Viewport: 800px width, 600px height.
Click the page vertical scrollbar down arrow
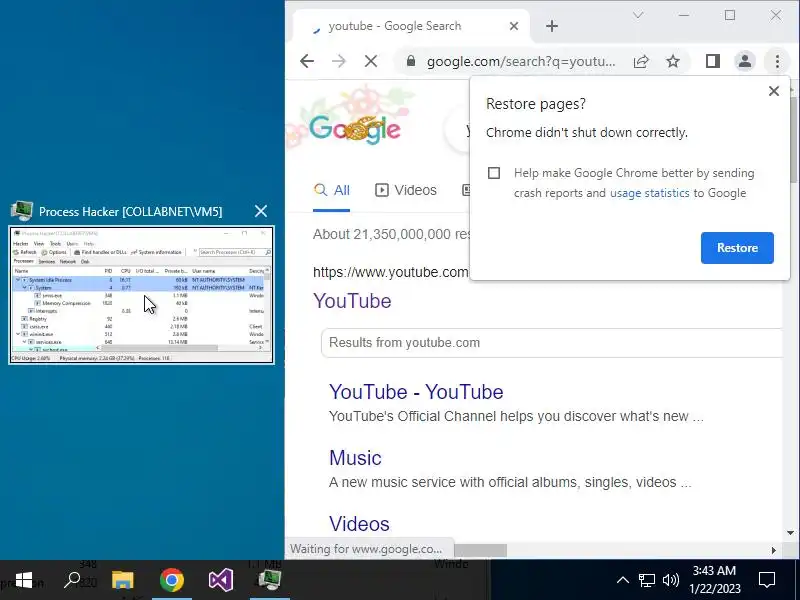[x=791, y=533]
